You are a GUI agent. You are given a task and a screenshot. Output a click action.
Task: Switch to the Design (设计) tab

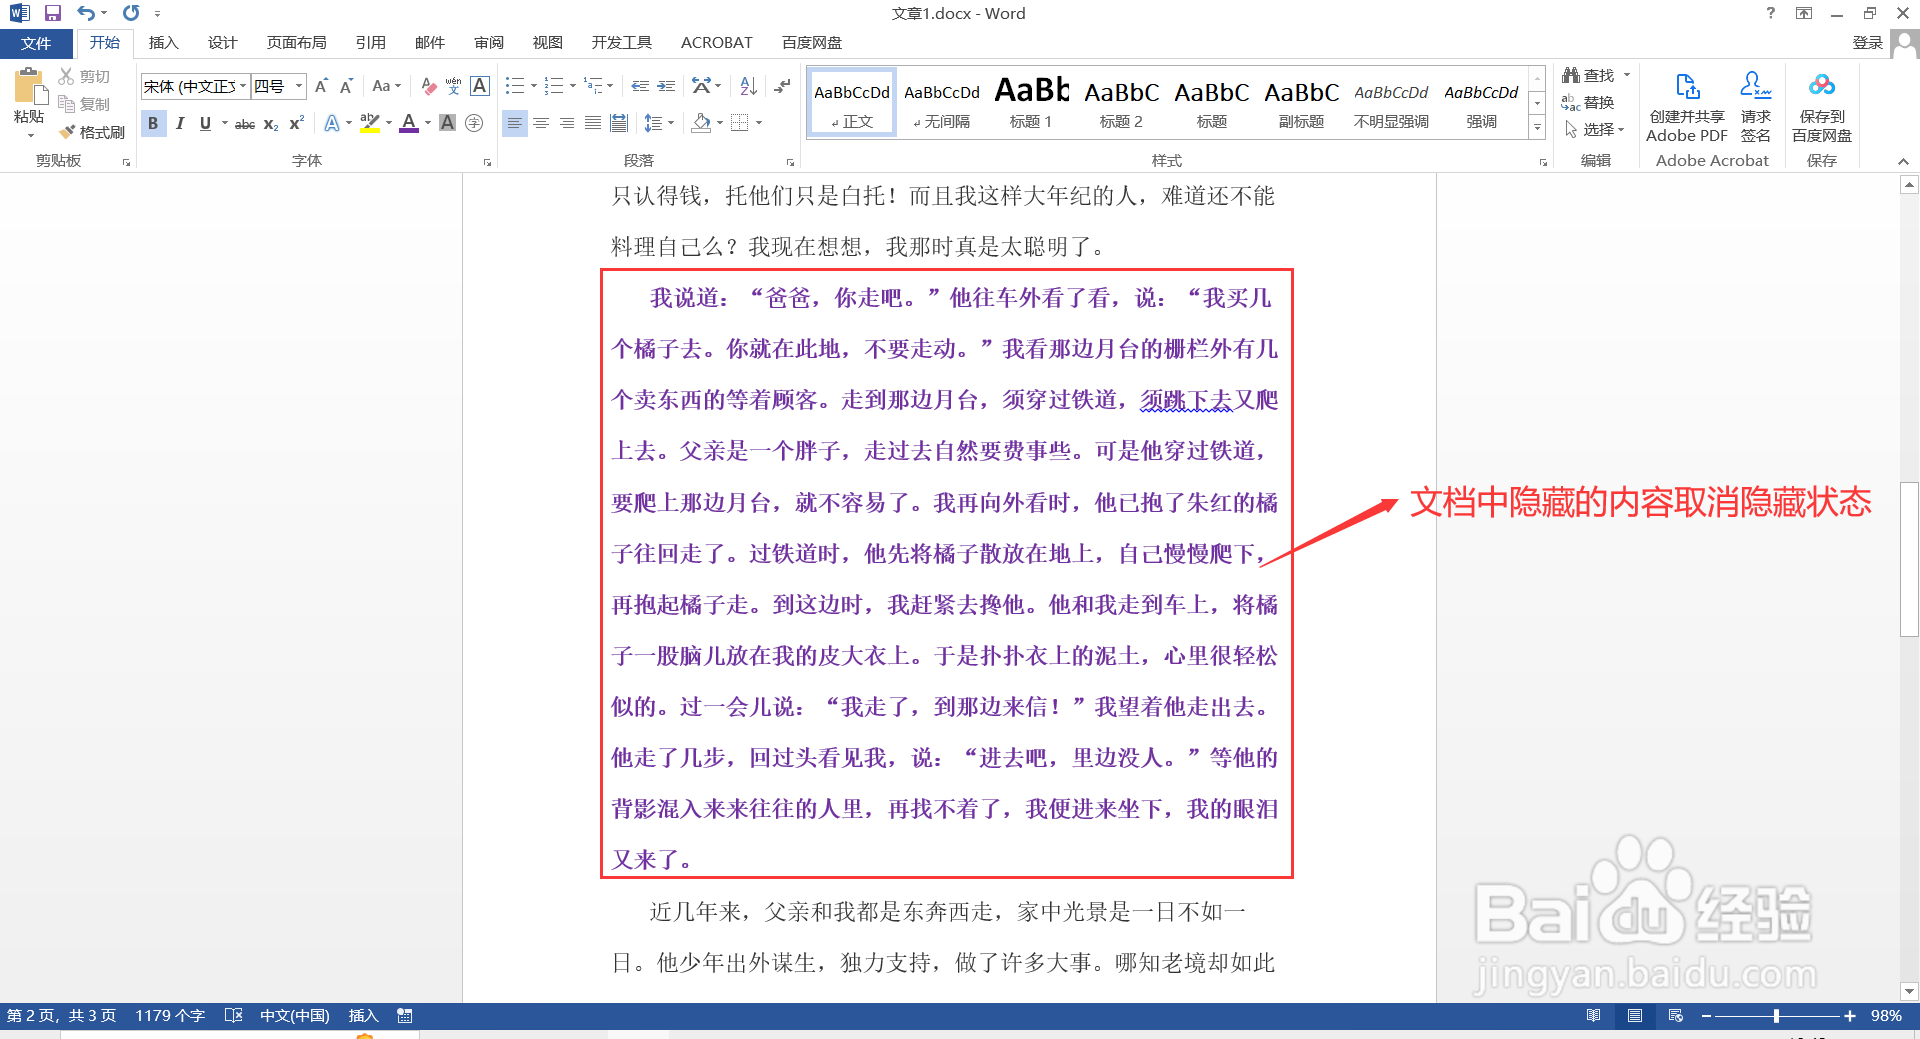pyautogui.click(x=222, y=43)
